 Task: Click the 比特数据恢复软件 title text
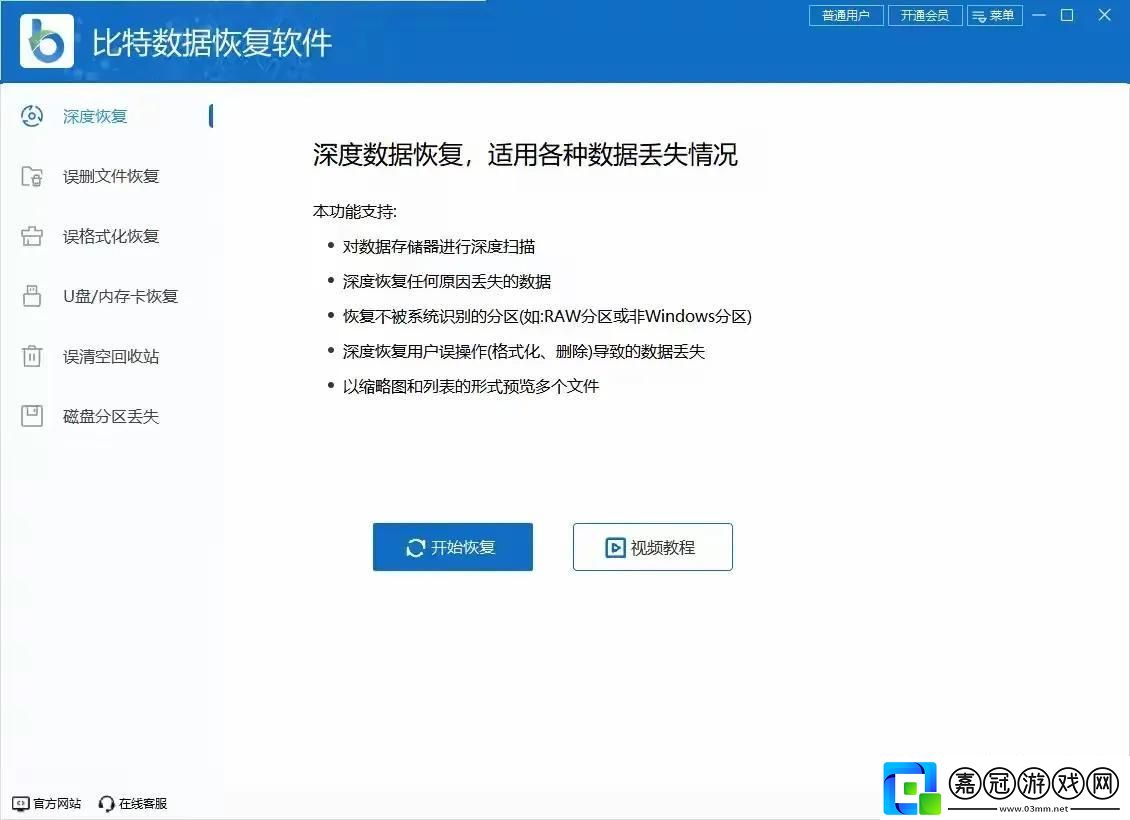[212, 43]
